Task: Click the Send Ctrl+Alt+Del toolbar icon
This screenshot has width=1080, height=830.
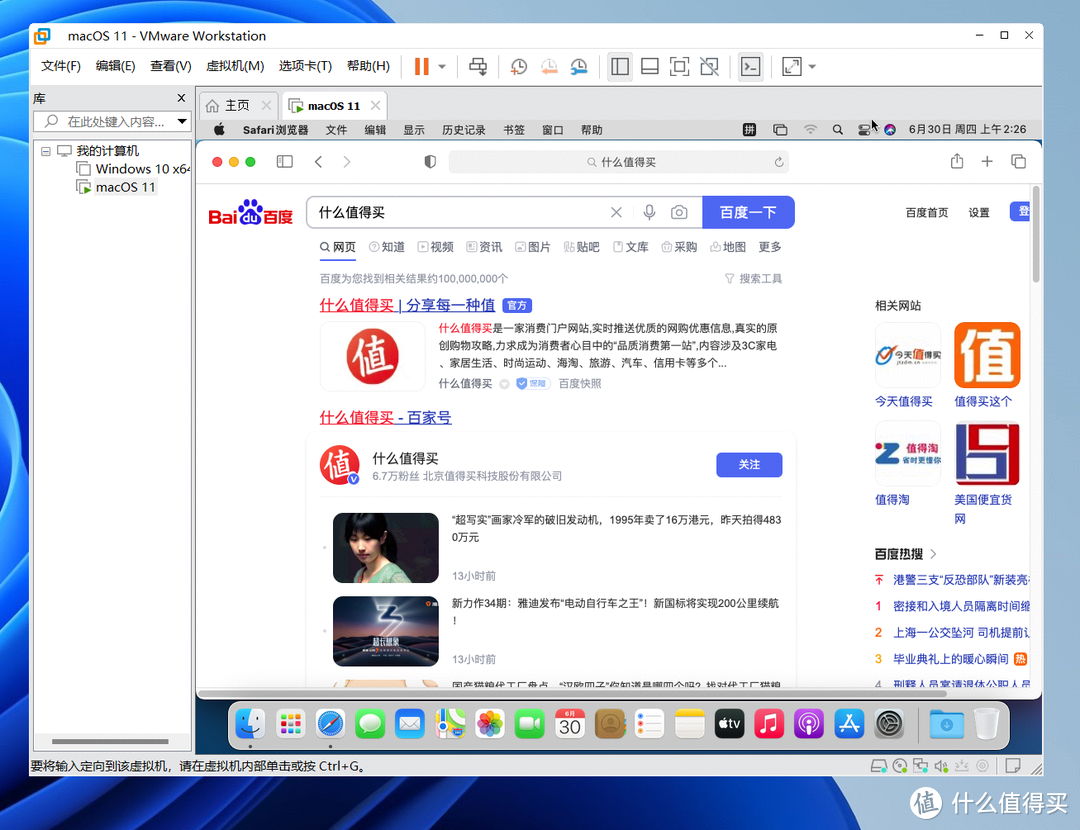Action: click(478, 66)
